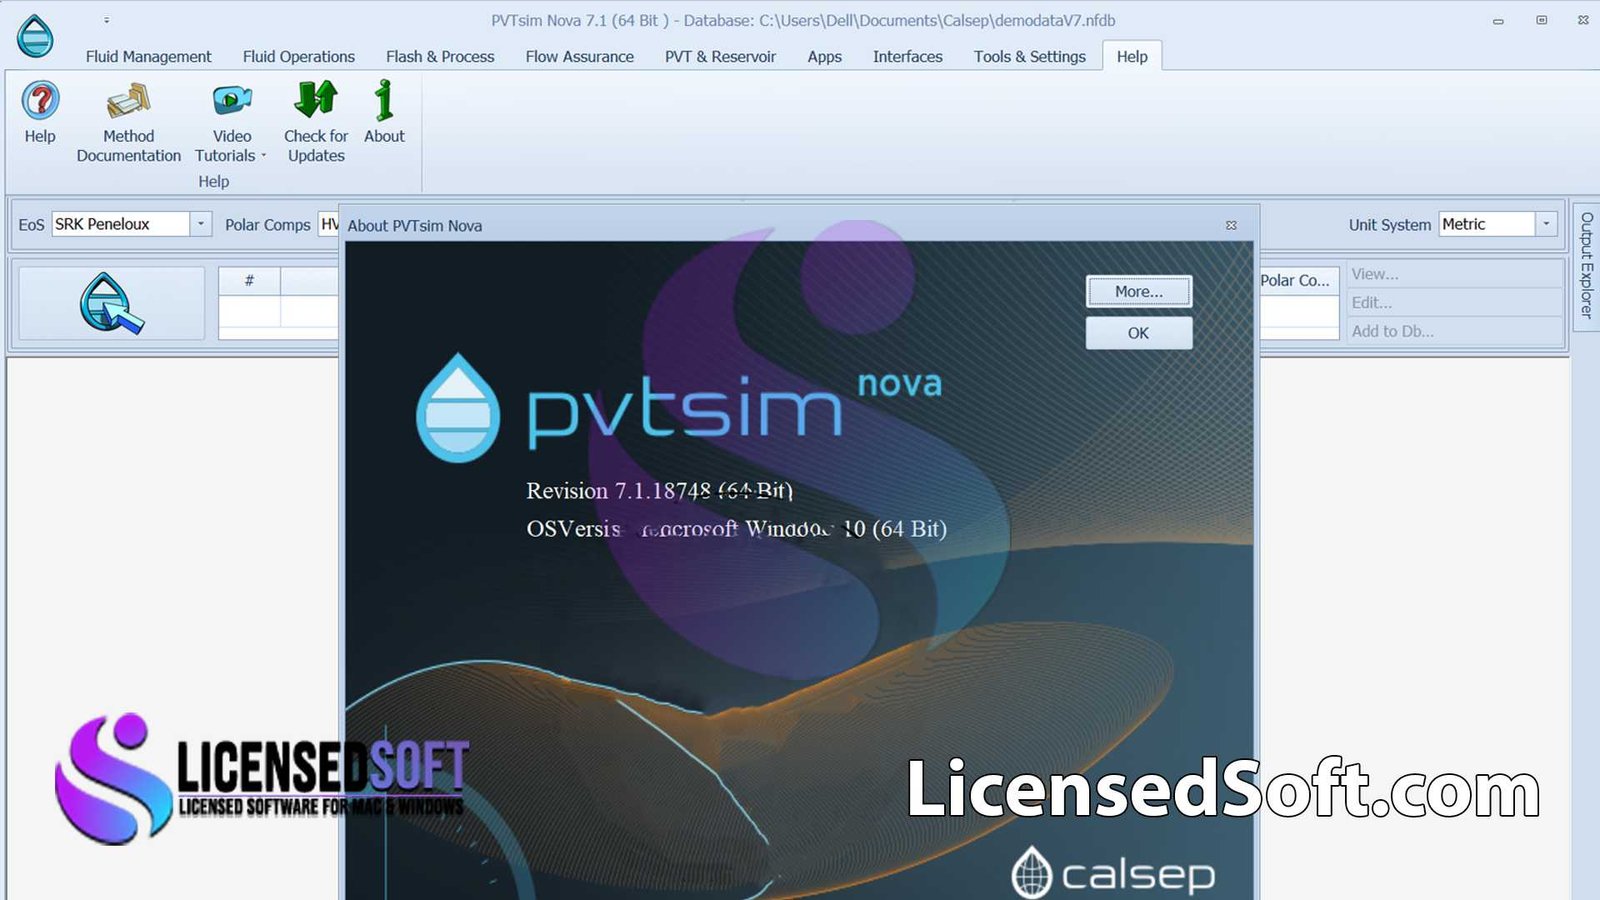1600x900 pixels.
Task: Close the About PVTsim Nova dialog
Action: point(1231,226)
